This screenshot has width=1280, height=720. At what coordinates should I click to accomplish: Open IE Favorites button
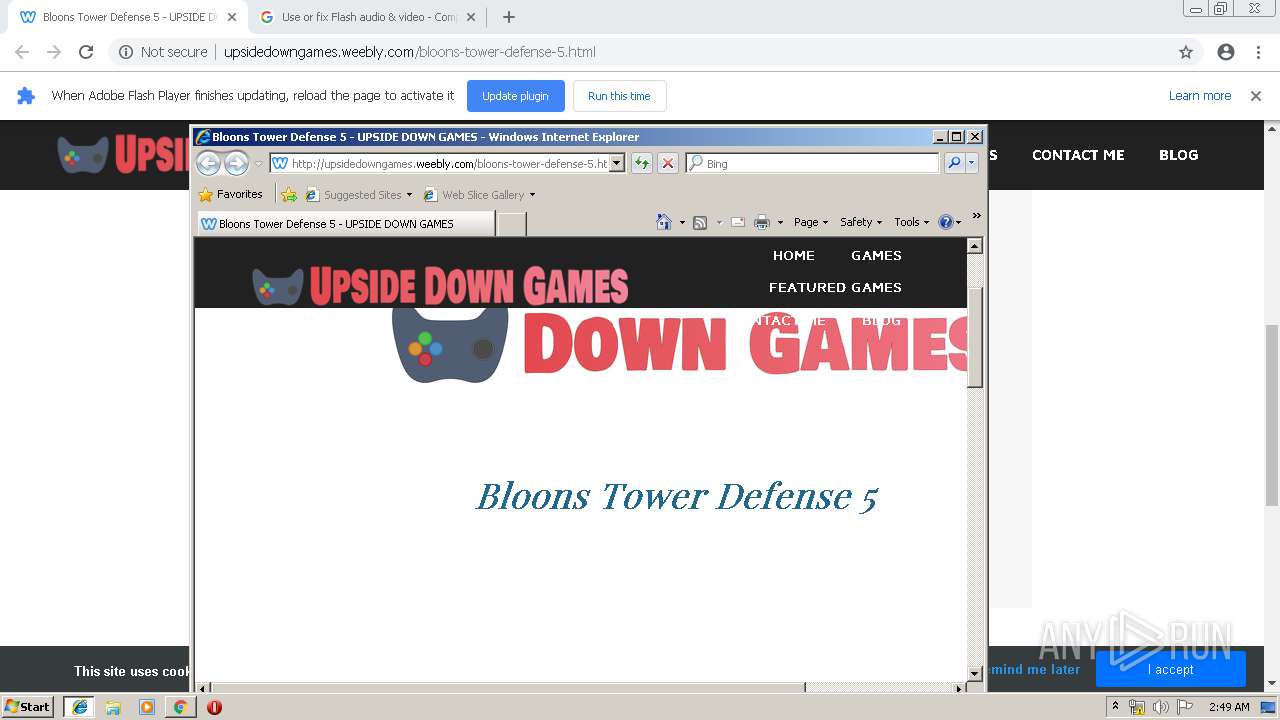[x=231, y=194]
